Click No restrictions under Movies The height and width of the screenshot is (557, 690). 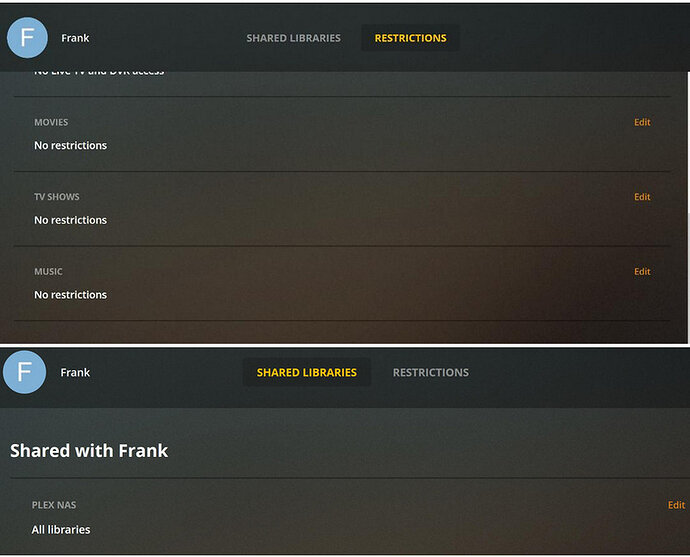[x=70, y=146]
